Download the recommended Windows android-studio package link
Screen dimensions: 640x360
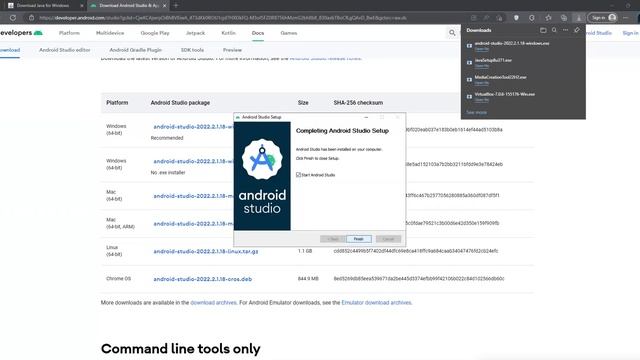click(x=193, y=127)
